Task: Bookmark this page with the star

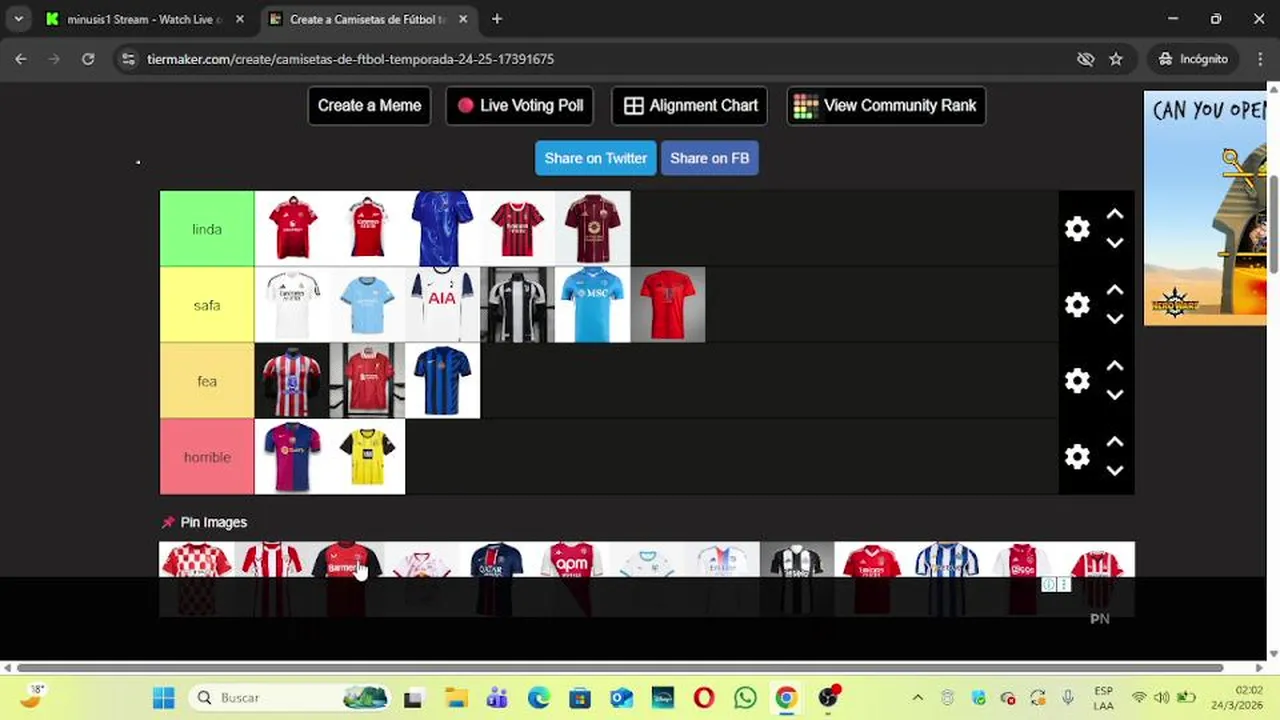Action: point(1116,59)
